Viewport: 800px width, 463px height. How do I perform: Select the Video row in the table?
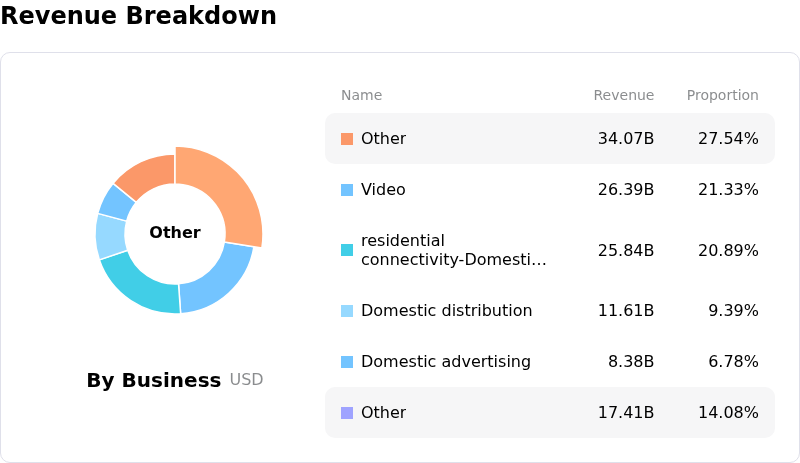tap(550, 189)
